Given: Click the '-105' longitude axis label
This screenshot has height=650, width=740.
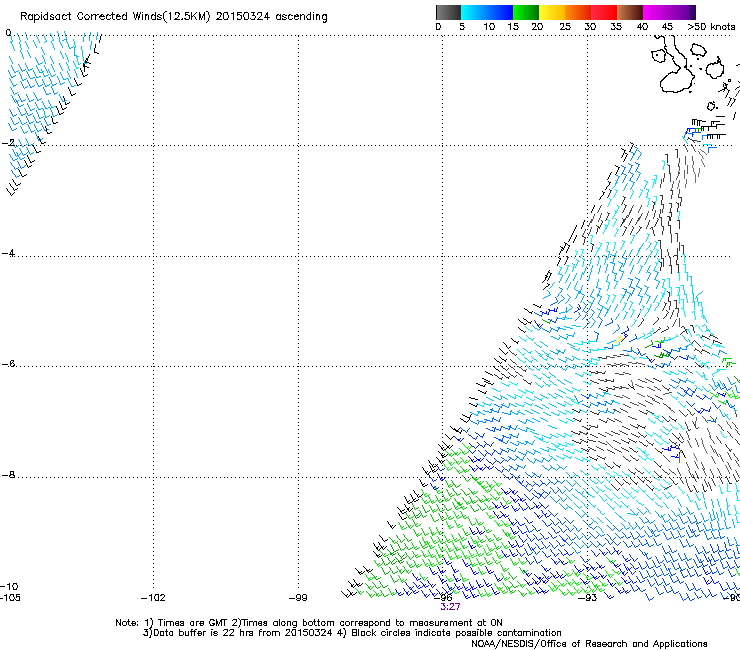Looking at the screenshot, I should tap(10, 598).
